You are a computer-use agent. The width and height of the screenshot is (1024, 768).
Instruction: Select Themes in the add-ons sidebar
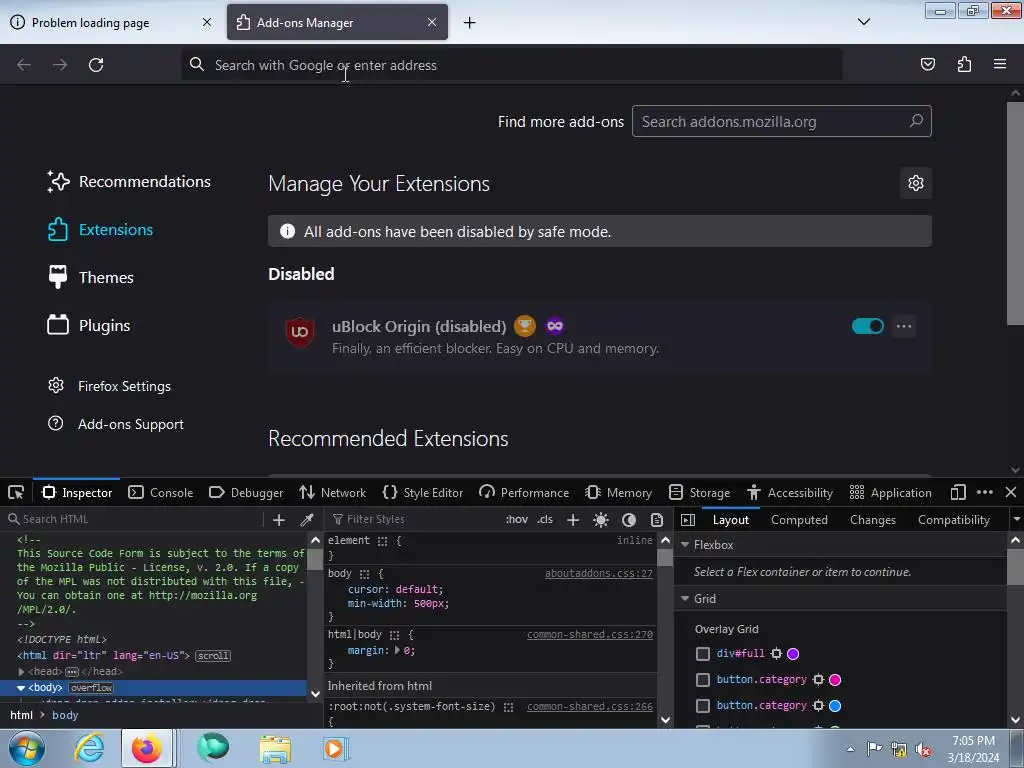point(90,277)
